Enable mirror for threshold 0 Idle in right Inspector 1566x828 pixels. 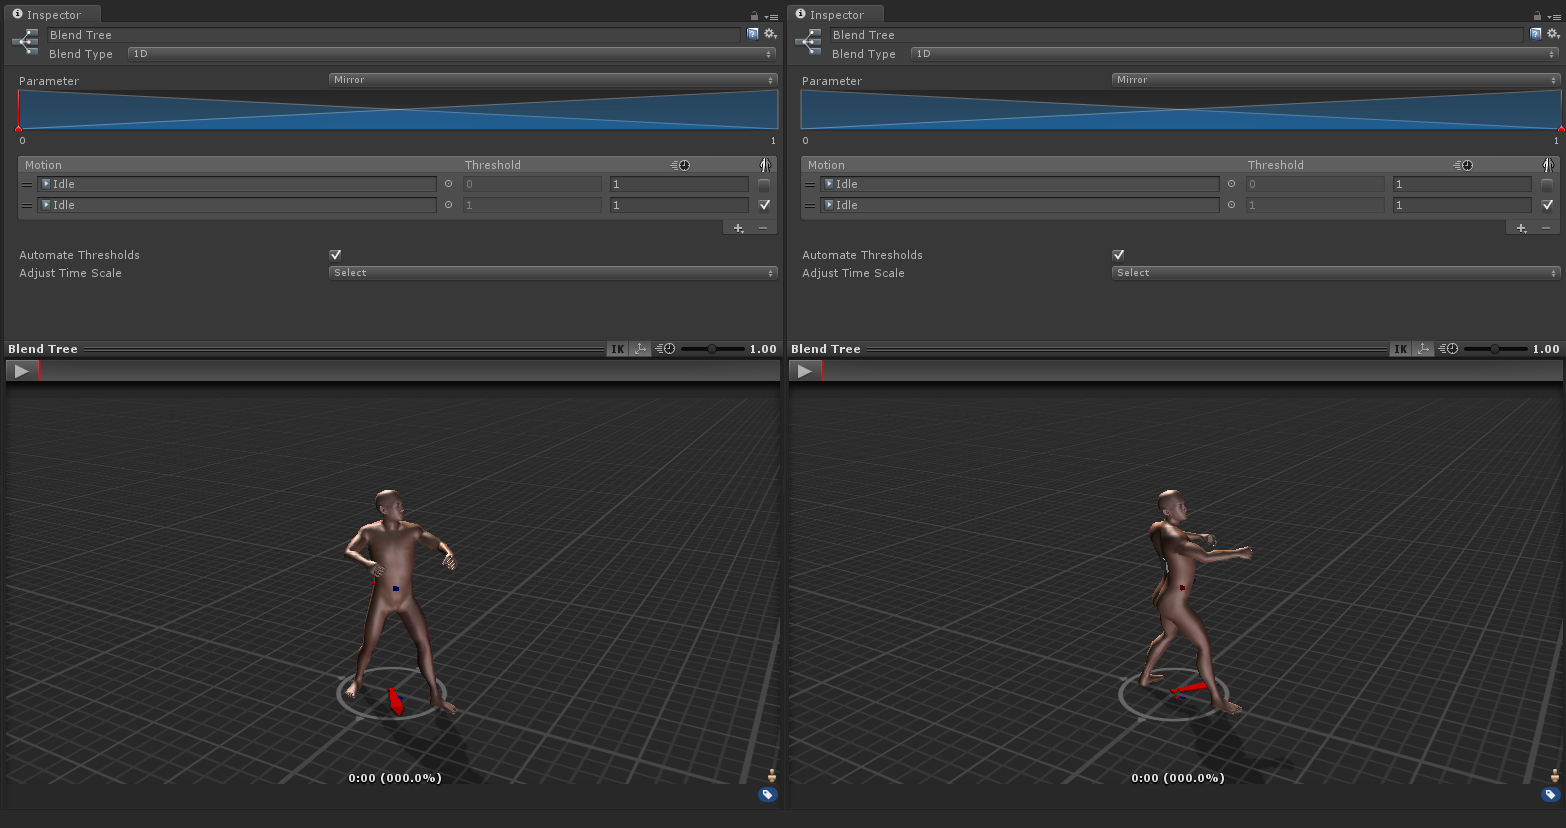pos(1547,185)
